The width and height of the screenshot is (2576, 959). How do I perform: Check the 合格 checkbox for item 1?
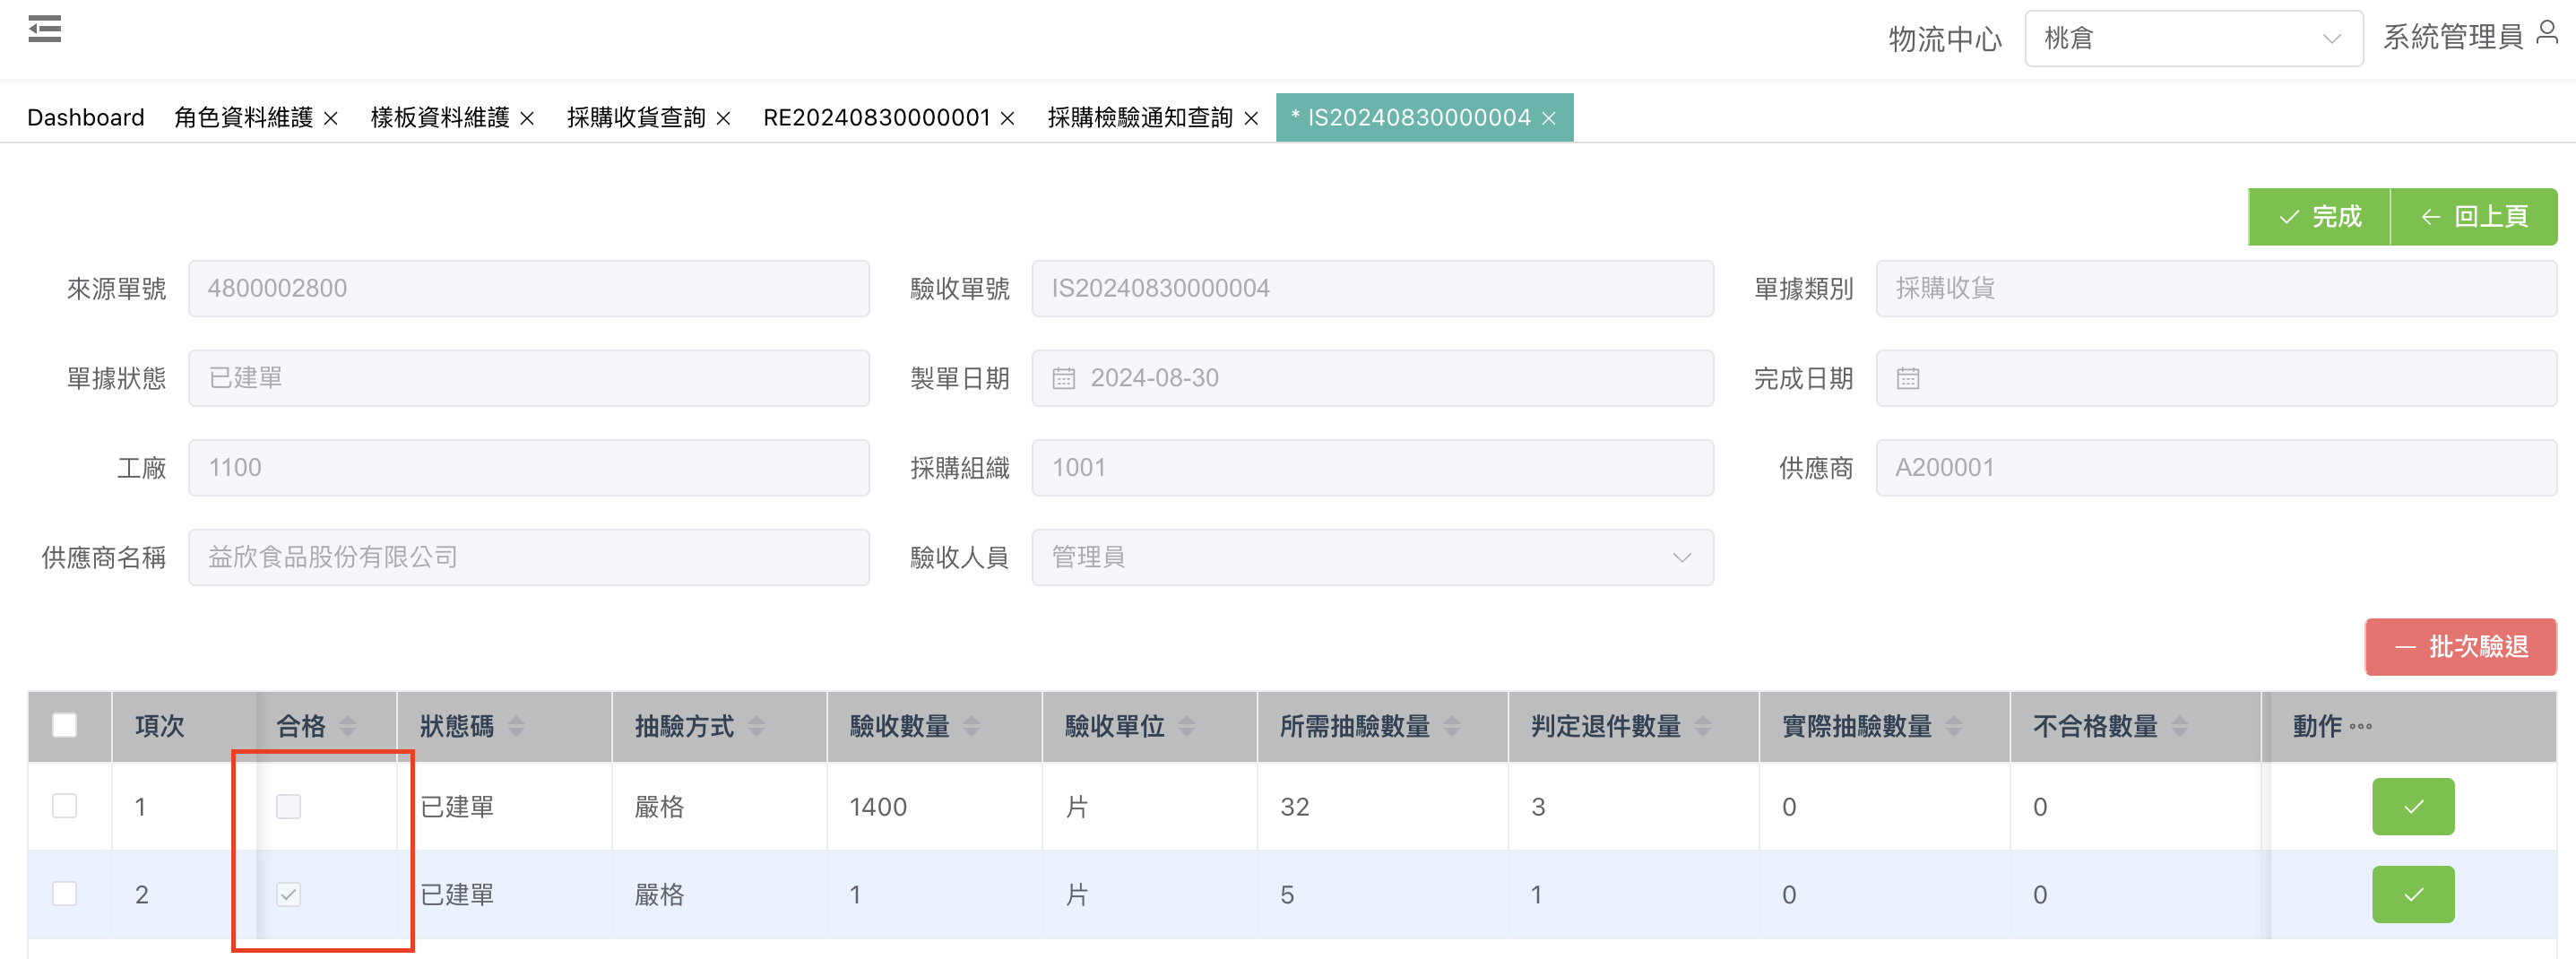[x=288, y=806]
